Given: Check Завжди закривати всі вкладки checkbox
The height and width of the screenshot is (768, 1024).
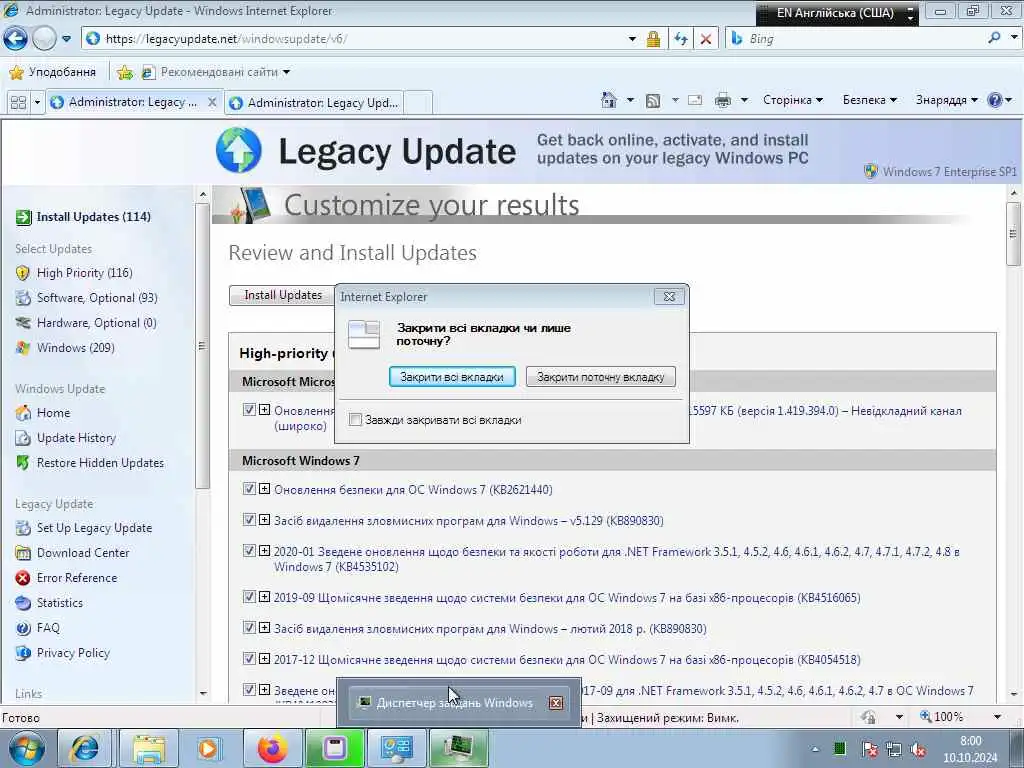Looking at the screenshot, I should point(355,420).
